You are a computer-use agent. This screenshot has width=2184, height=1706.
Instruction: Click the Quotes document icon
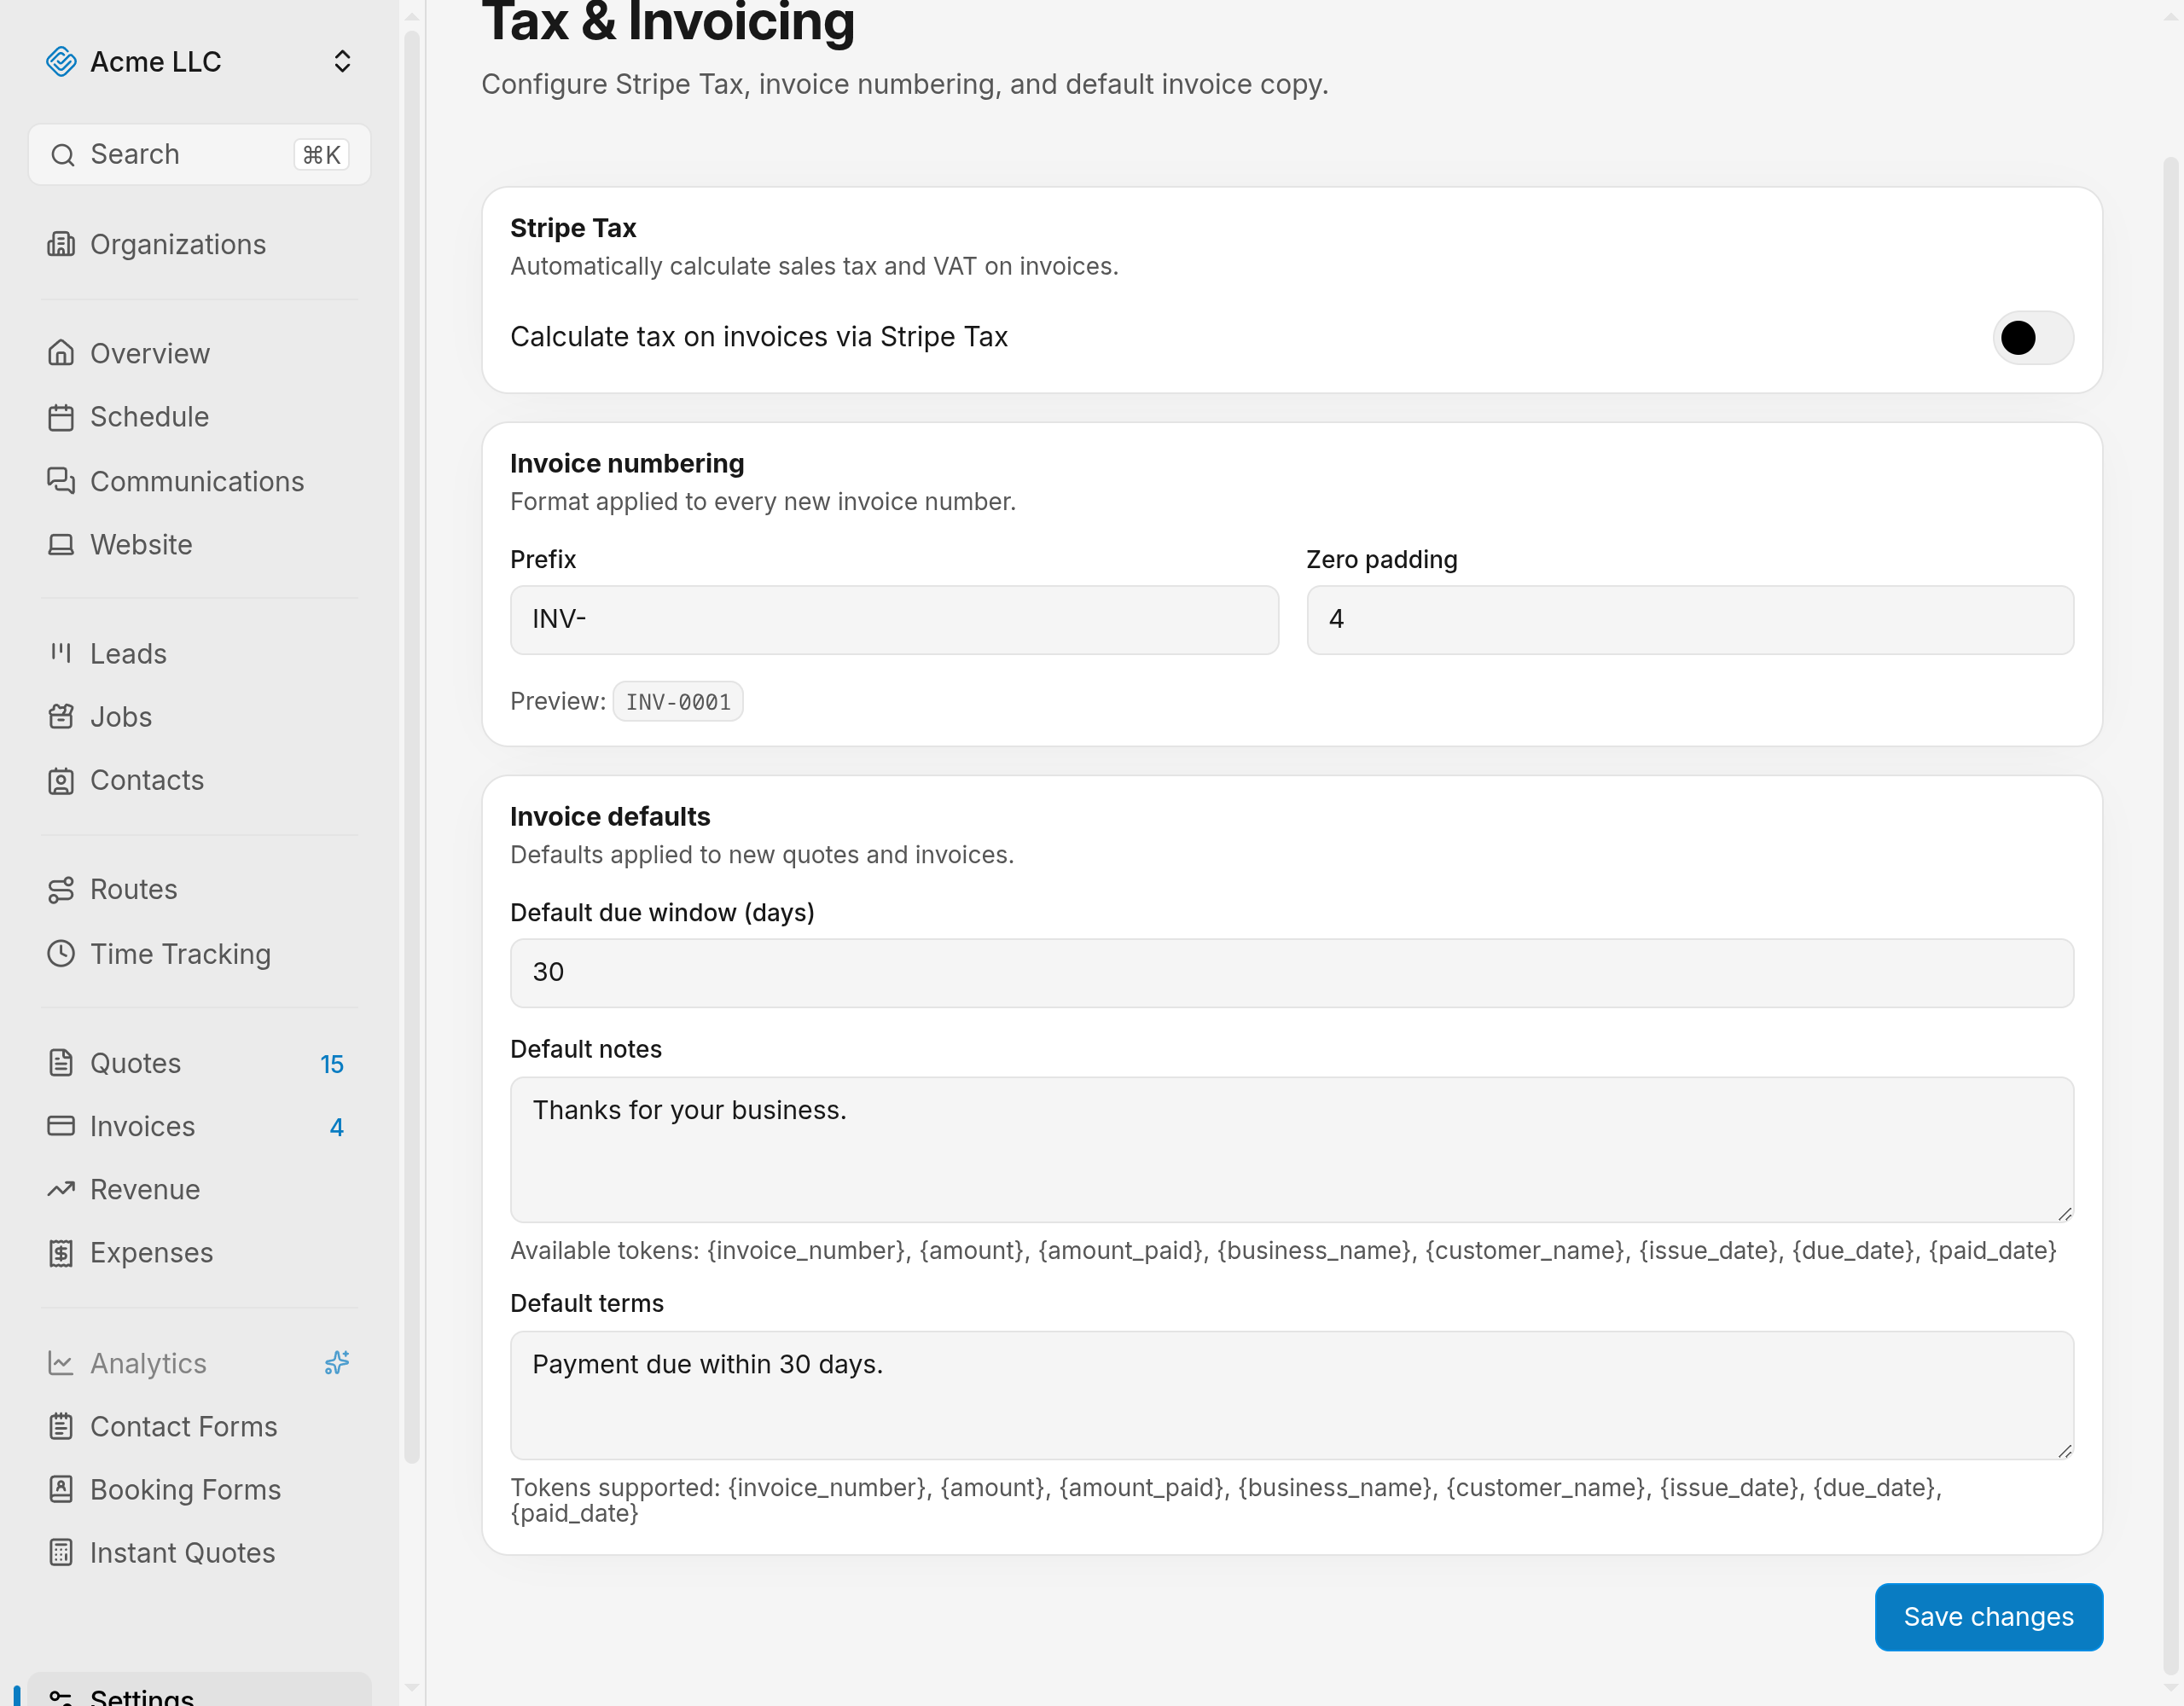tap(61, 1063)
